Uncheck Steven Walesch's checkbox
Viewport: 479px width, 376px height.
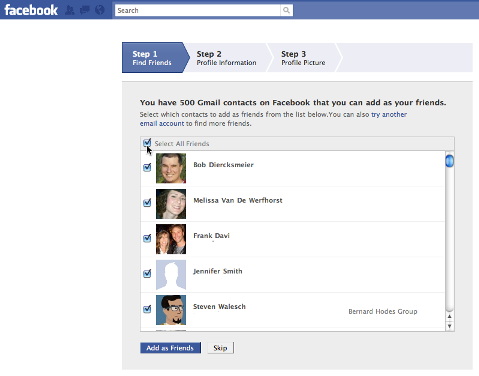pyautogui.click(x=147, y=309)
